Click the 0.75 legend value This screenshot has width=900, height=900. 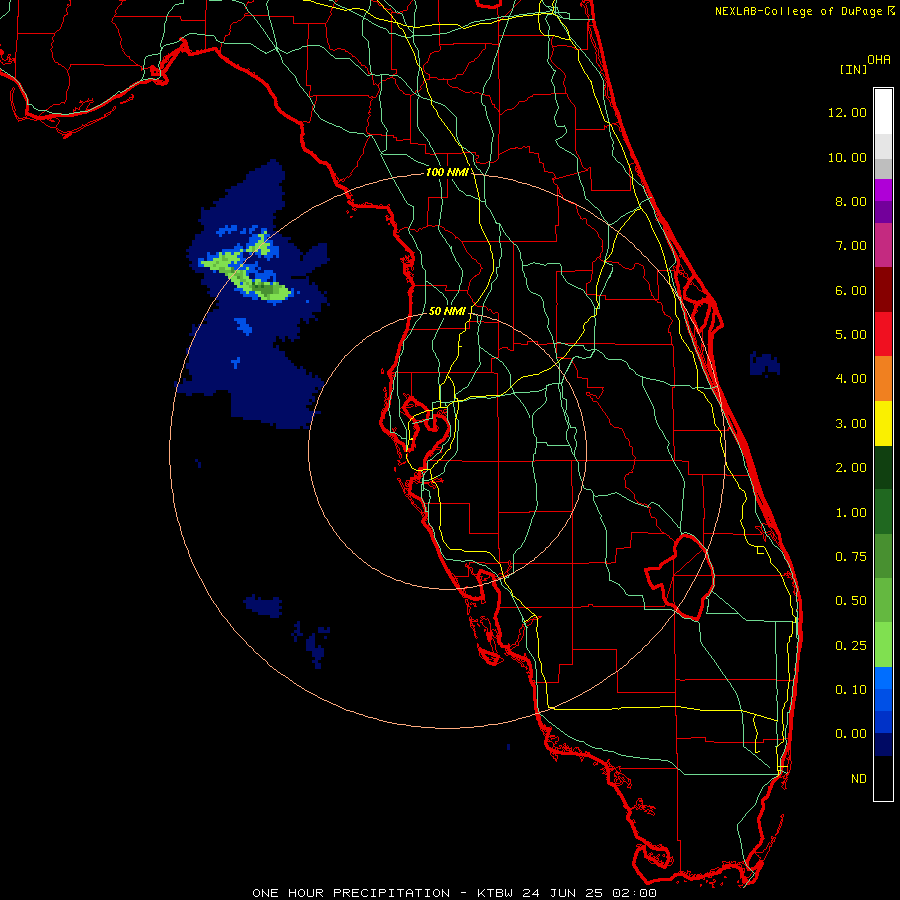pos(851,557)
